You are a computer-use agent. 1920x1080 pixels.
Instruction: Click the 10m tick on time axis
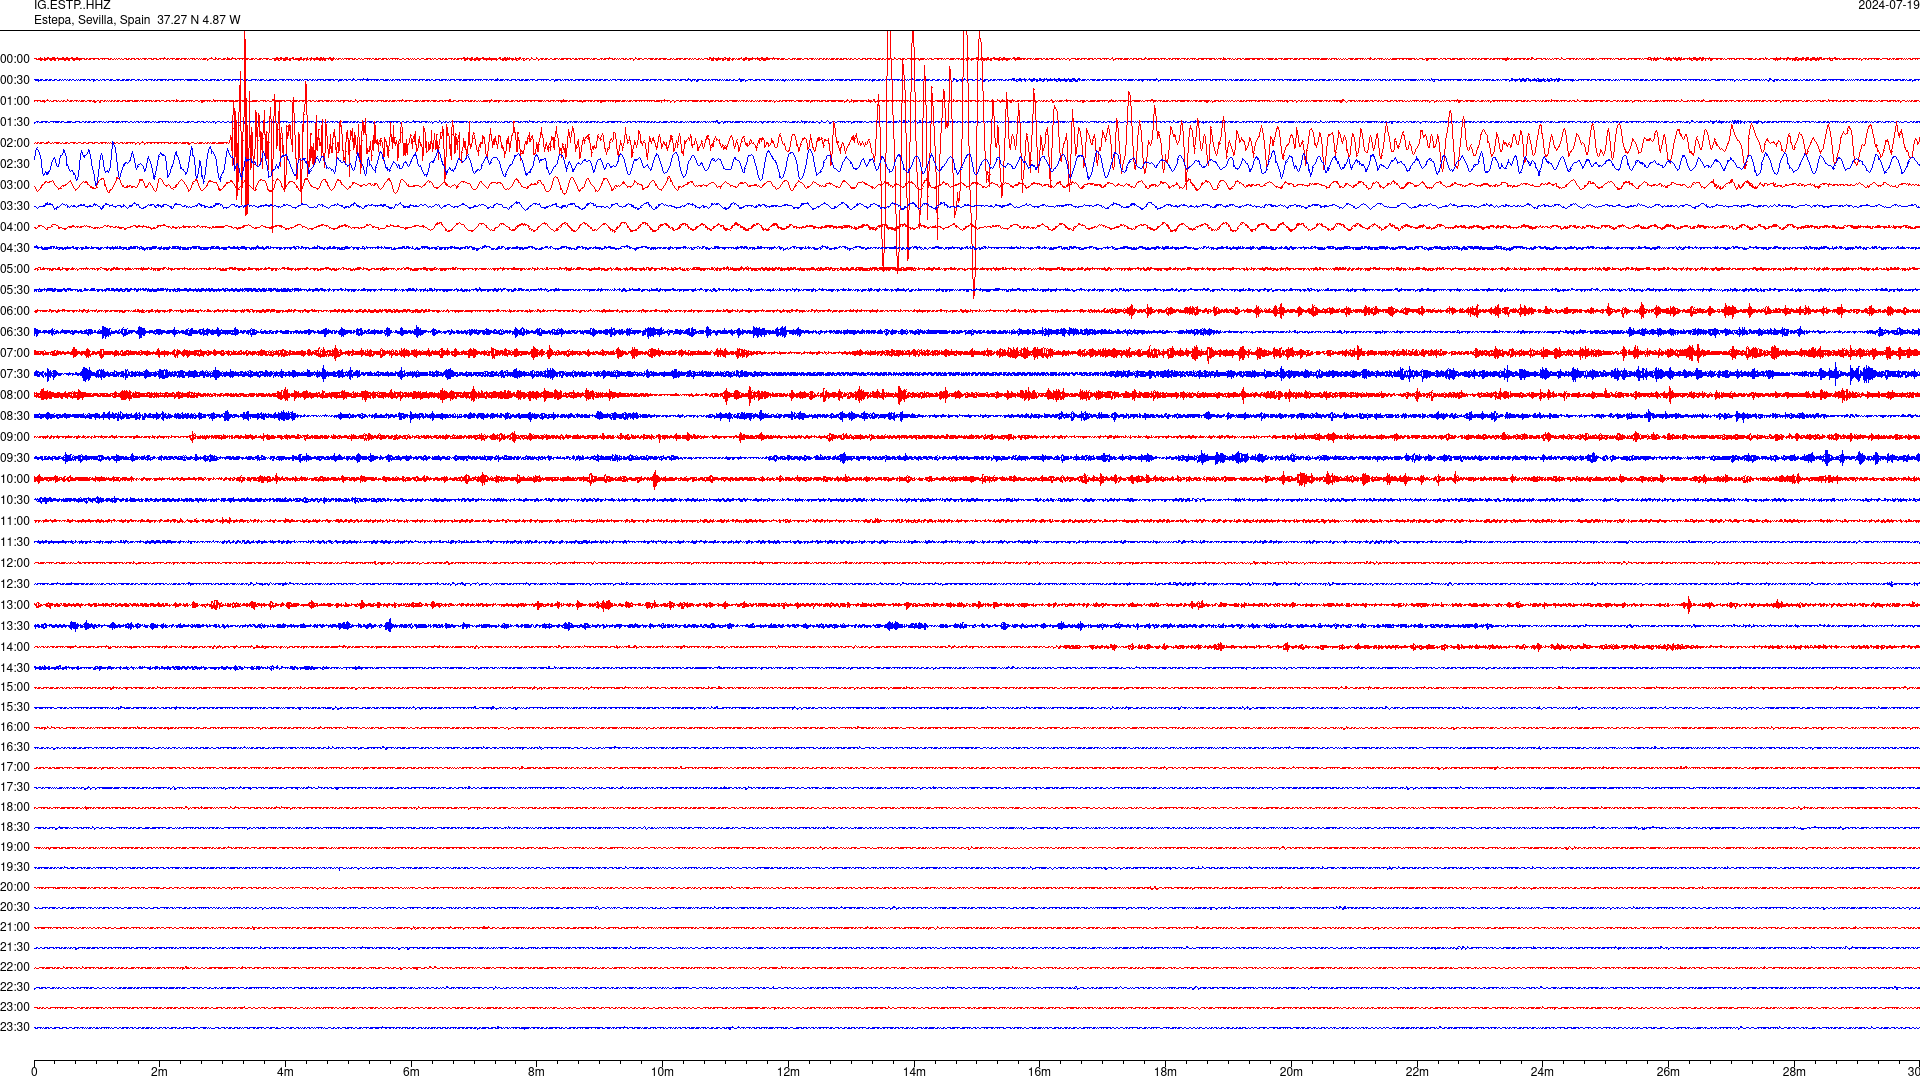coord(662,1072)
